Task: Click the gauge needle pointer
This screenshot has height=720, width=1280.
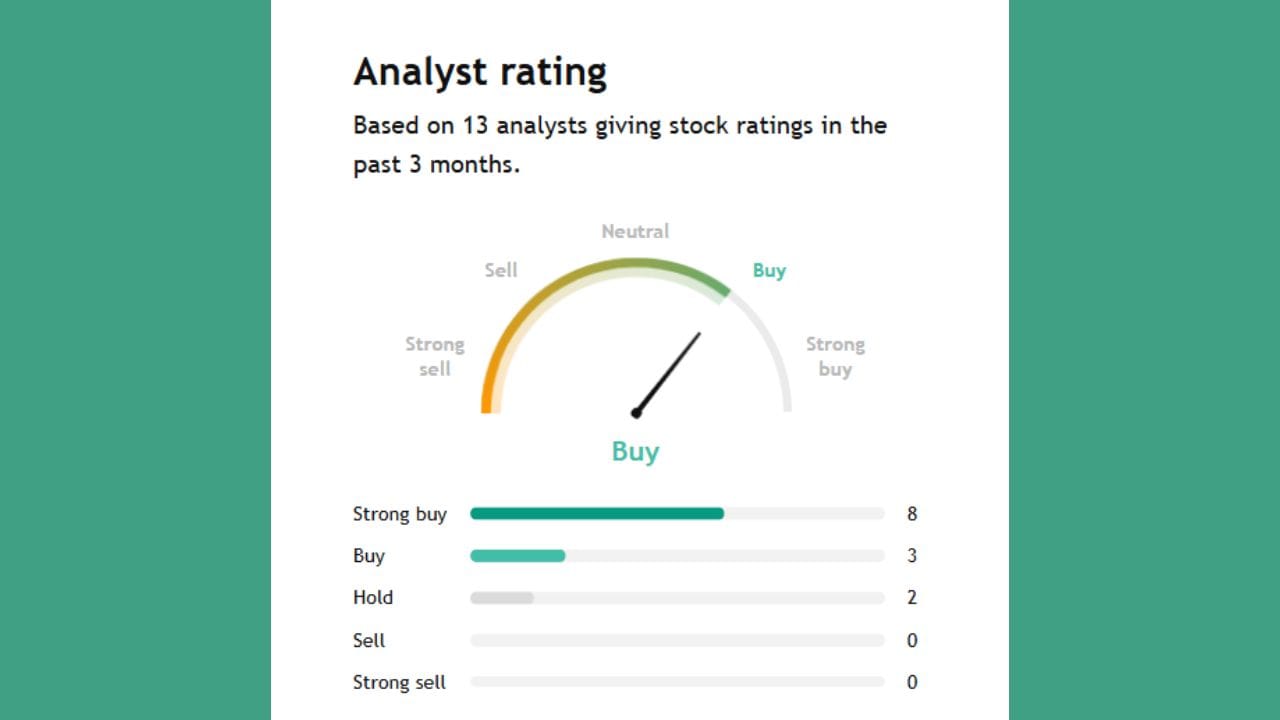Action: coord(668,373)
